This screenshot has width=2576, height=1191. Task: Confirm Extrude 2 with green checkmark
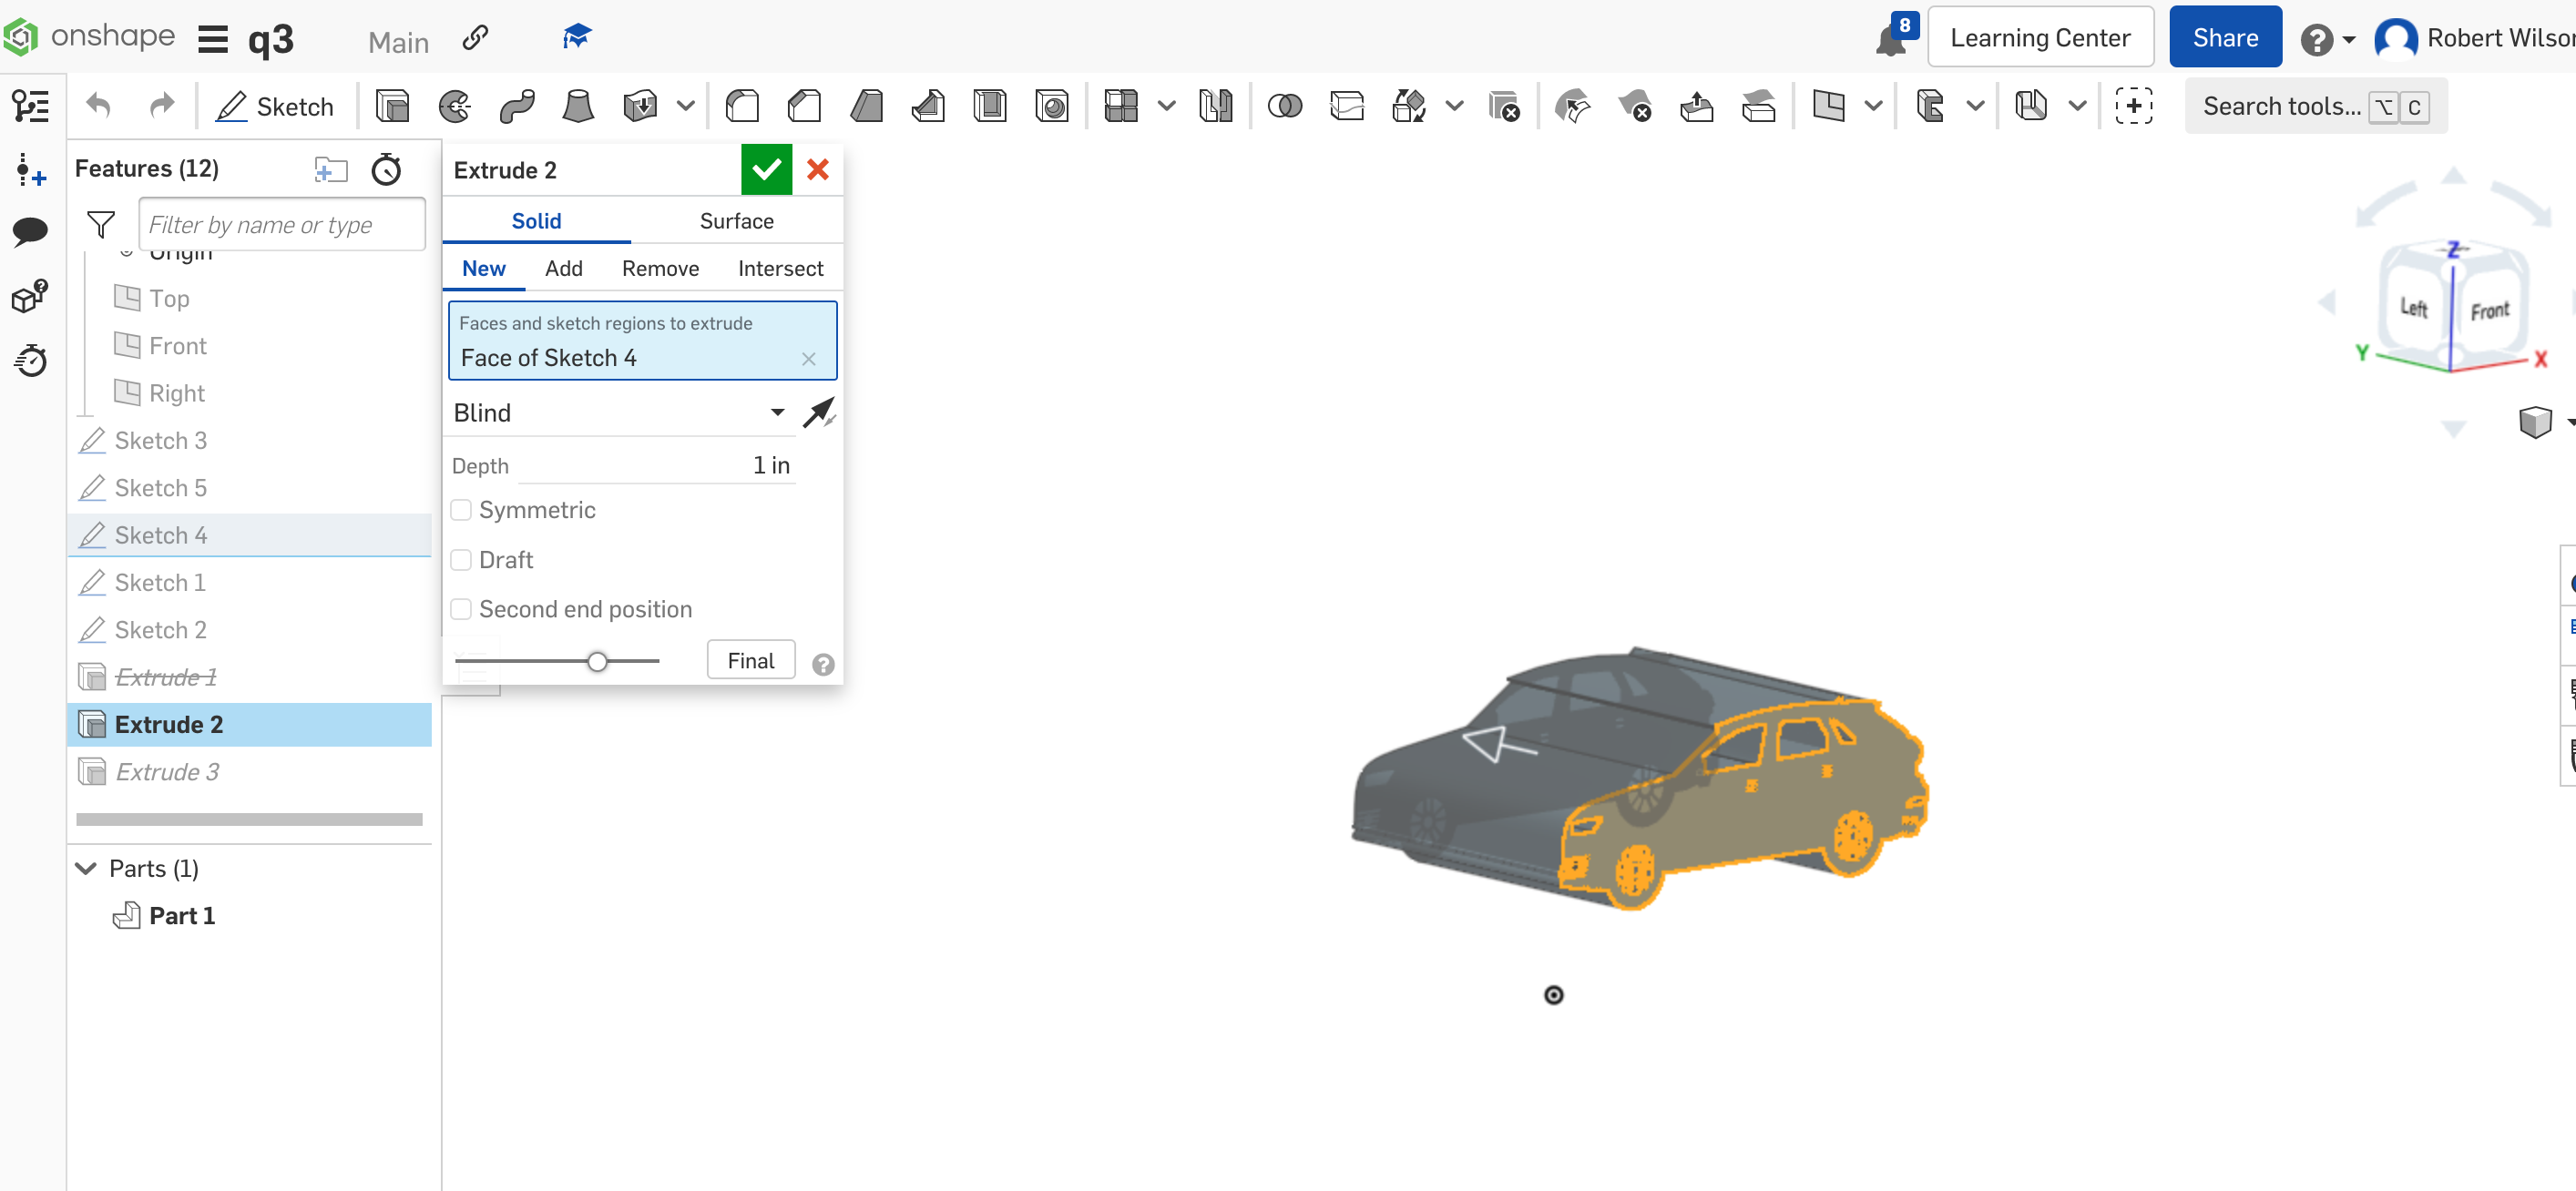(767, 169)
